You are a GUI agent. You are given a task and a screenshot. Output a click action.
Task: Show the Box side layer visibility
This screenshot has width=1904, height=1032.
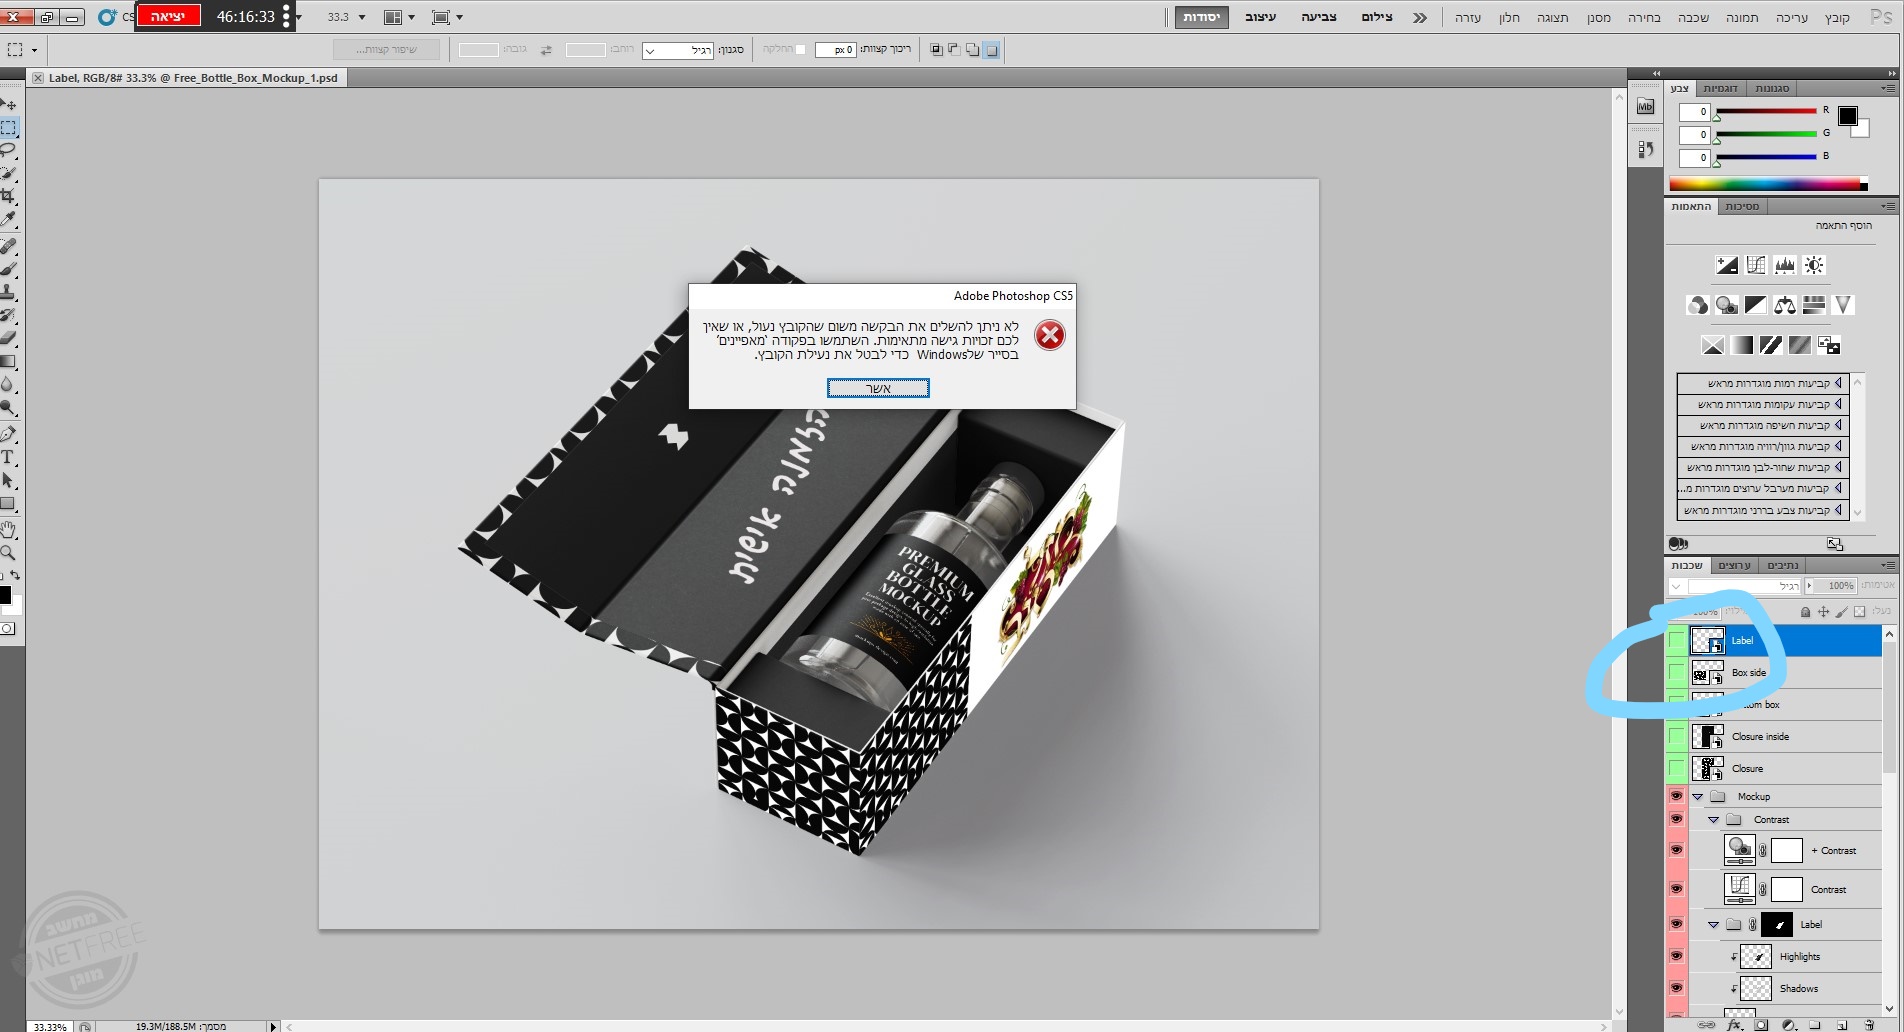(1677, 673)
